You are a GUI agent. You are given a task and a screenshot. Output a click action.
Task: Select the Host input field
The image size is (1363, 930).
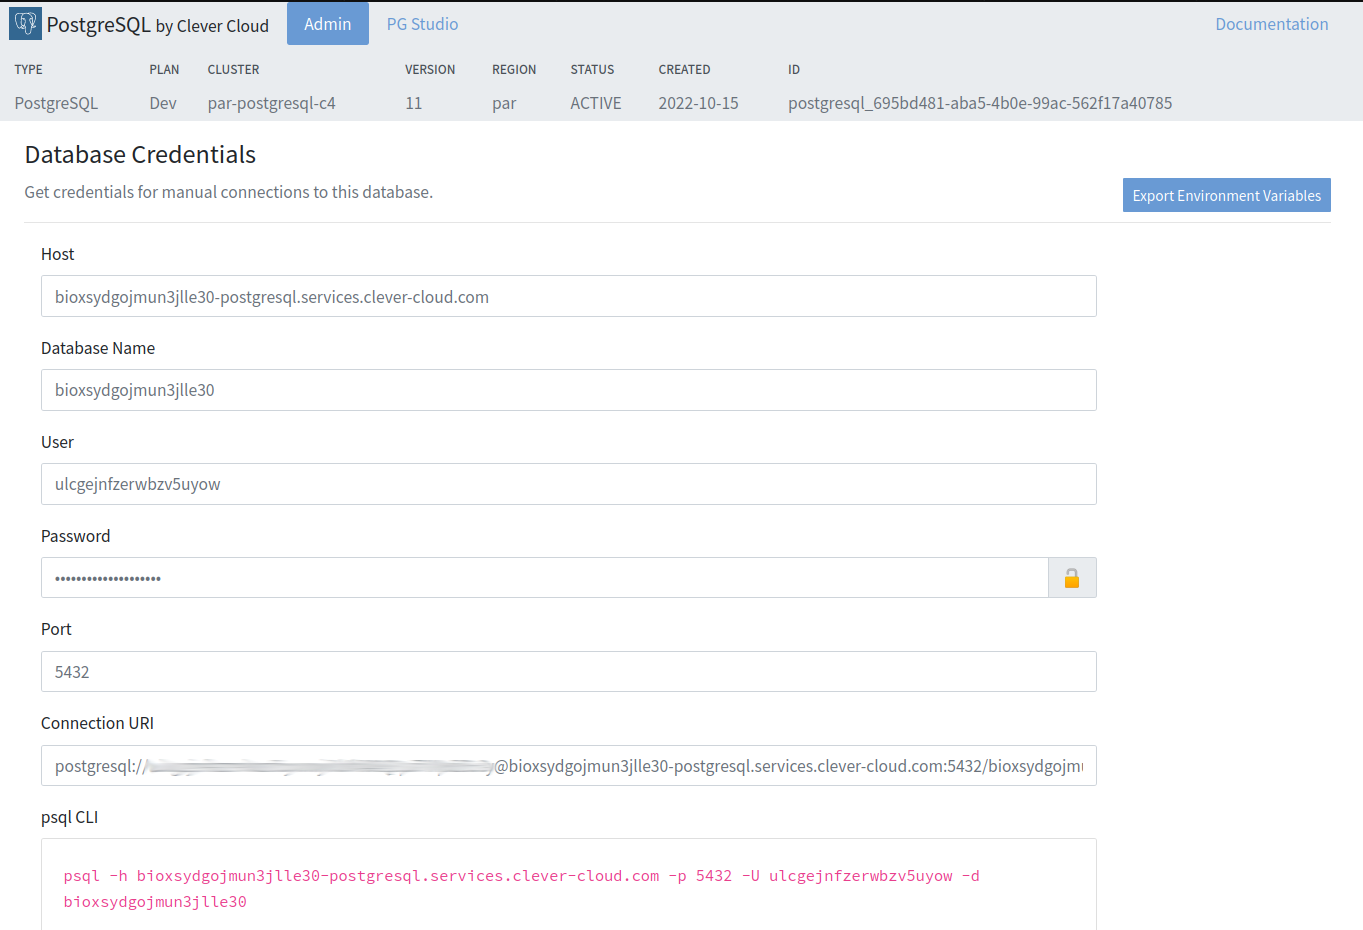[x=569, y=296]
